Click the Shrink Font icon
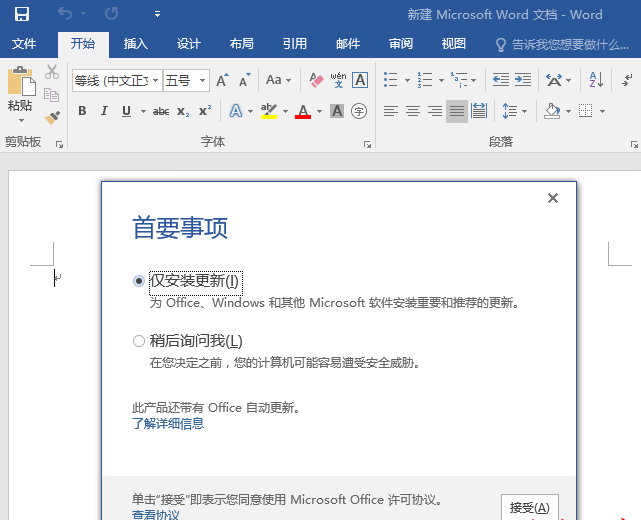 [x=244, y=80]
